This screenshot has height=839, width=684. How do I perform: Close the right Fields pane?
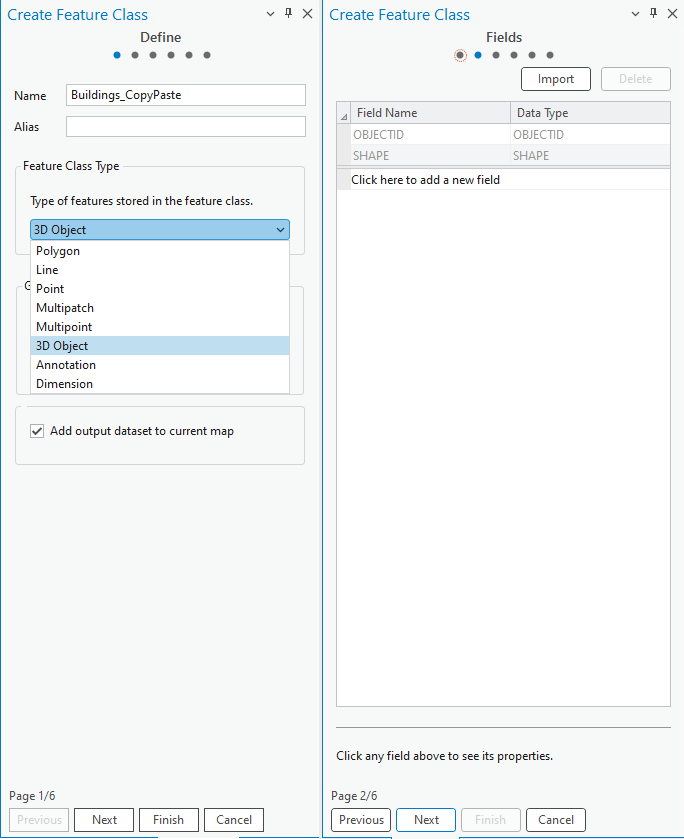[x=672, y=14]
